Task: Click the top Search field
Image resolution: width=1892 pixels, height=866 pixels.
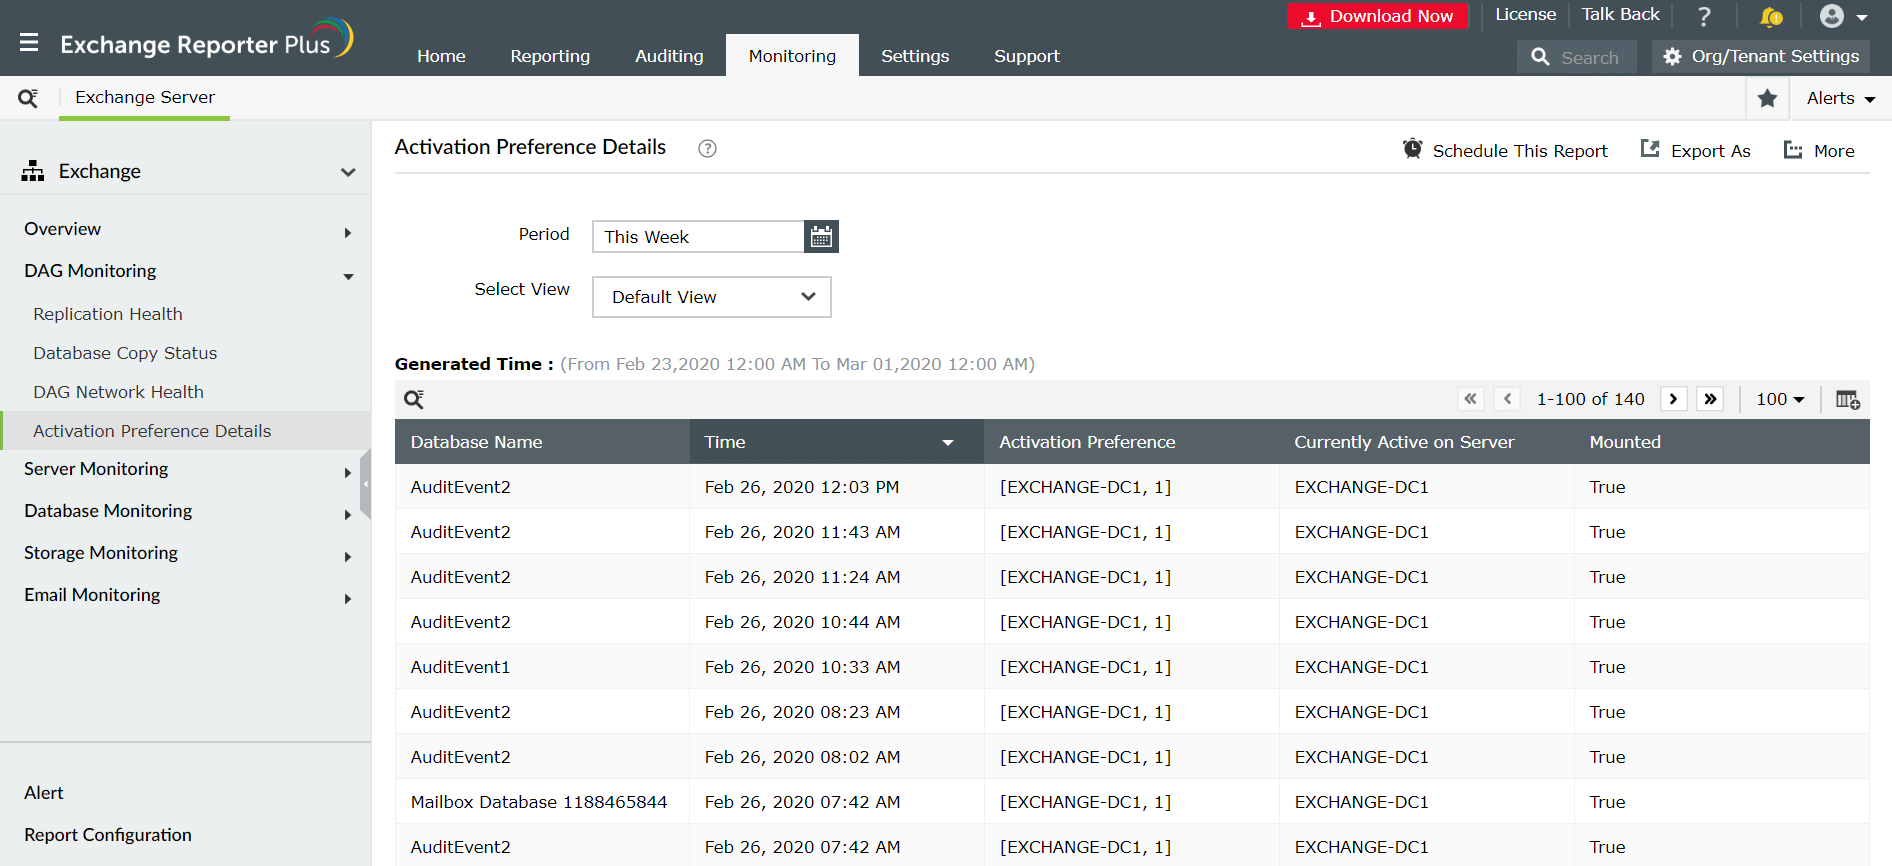Action: [1577, 57]
